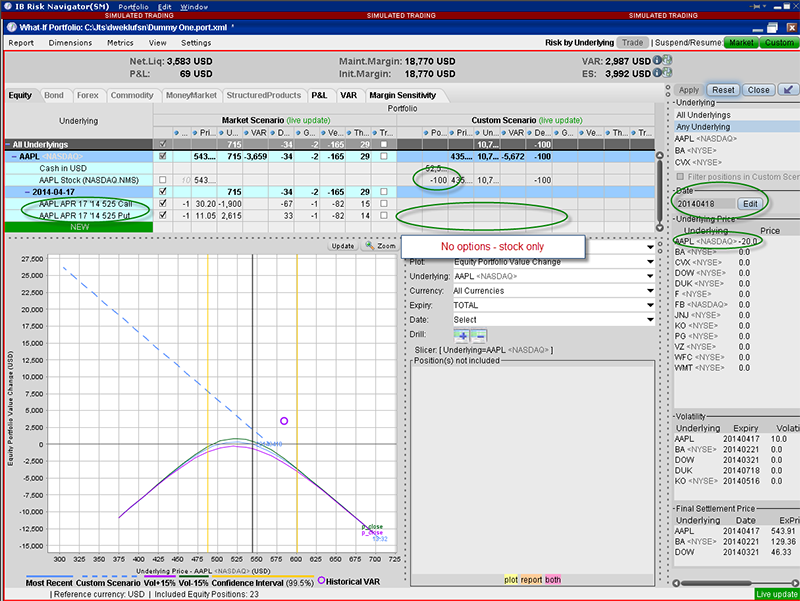Open the Report menu

(21, 43)
